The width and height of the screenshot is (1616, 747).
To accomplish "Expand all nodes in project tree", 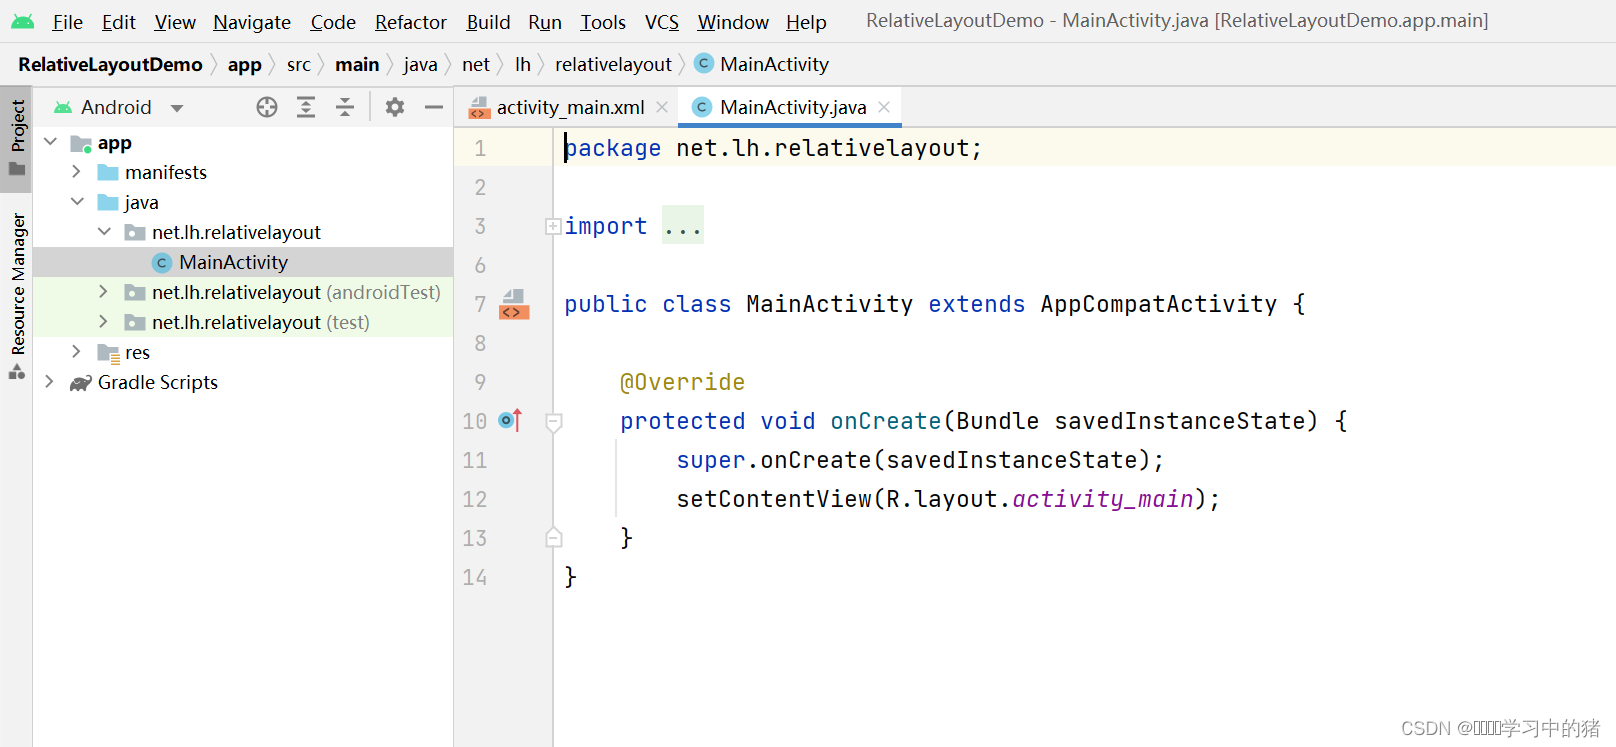I will [306, 107].
